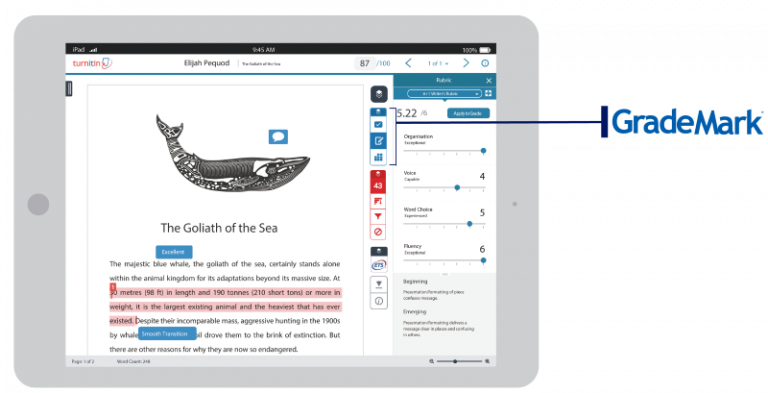Expand the rubric panel to full view
Image resolution: width=768 pixels, height=393 pixels.
point(488,94)
